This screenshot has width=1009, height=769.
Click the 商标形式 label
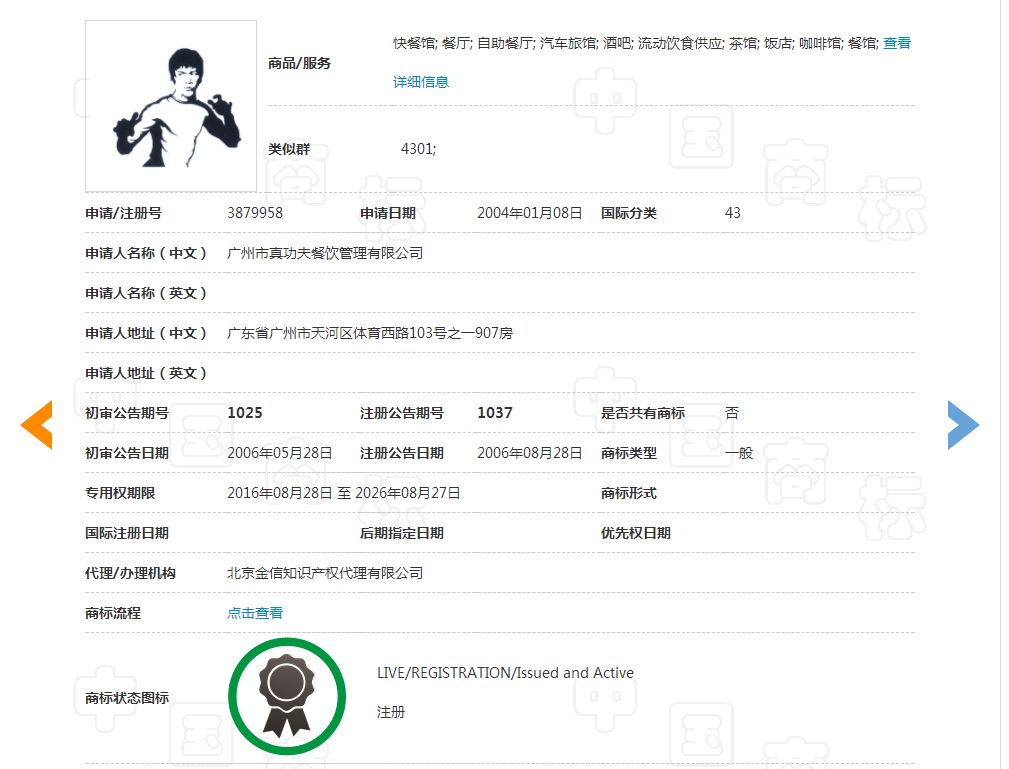pos(629,493)
